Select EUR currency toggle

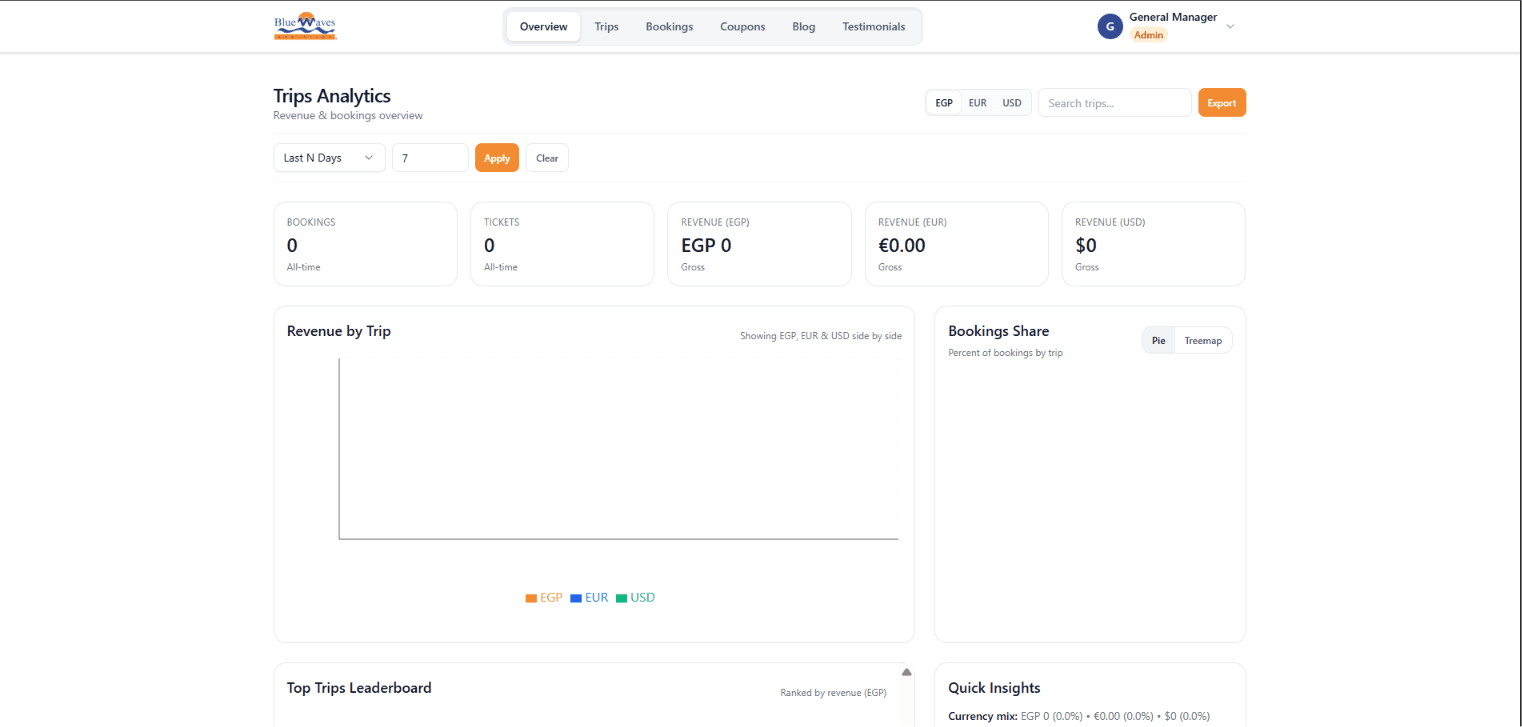tap(977, 103)
